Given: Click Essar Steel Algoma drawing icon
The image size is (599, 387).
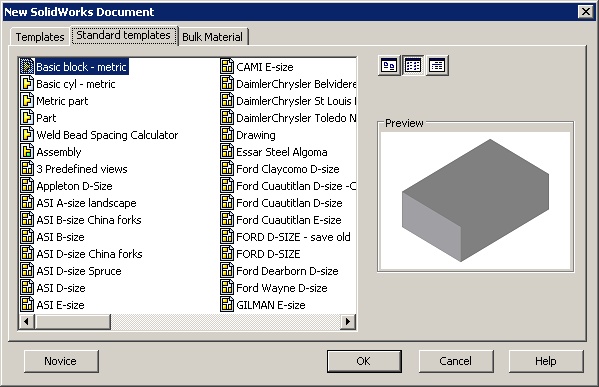Looking at the screenshot, I should (x=227, y=152).
